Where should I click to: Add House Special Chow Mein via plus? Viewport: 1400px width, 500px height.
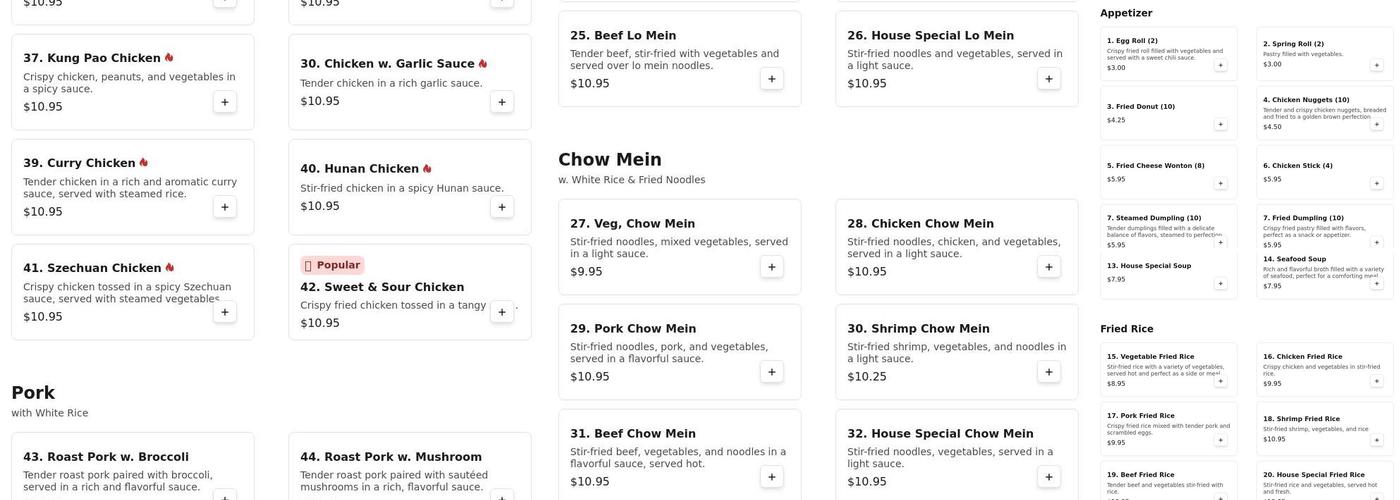pos(1049,477)
